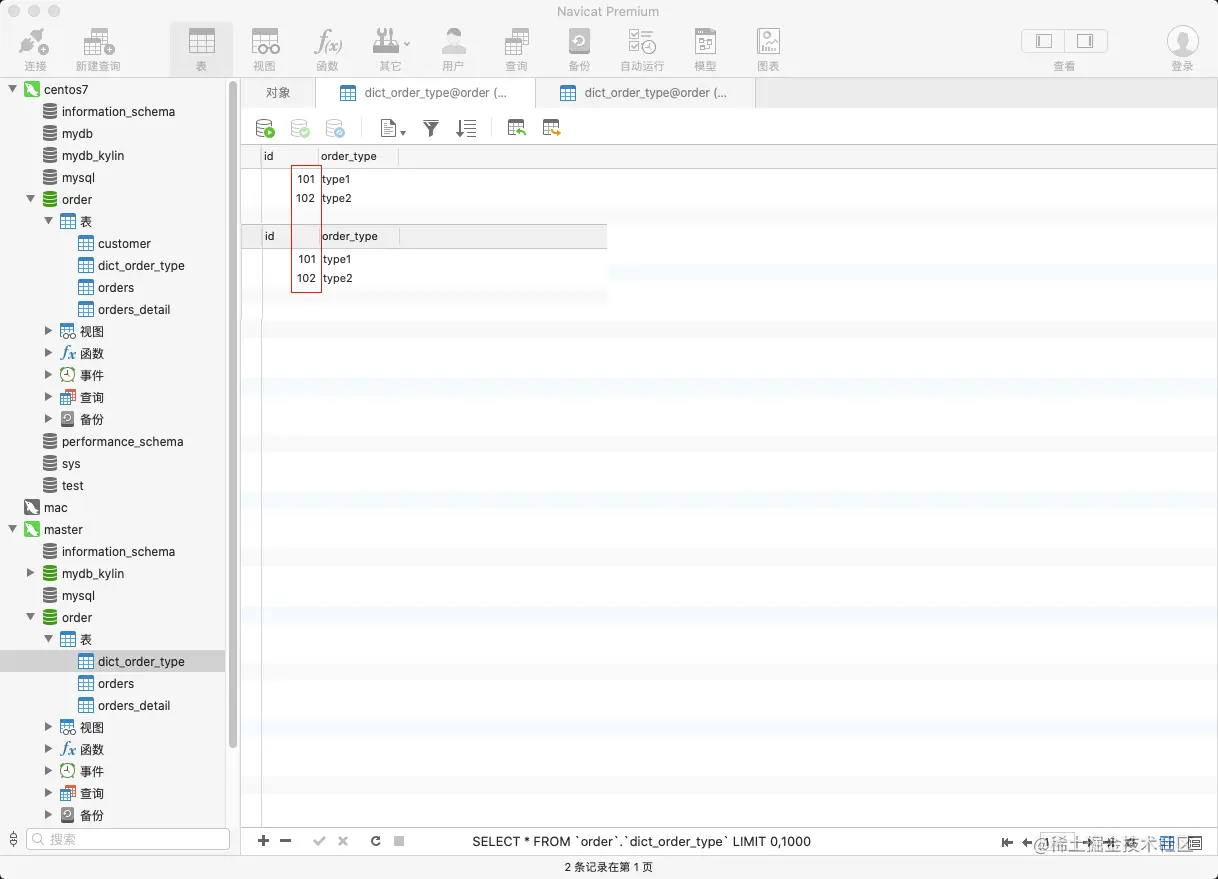Select orders_detail under centos7 order database
Viewport: 1218px width, 879px height.
click(x=134, y=309)
